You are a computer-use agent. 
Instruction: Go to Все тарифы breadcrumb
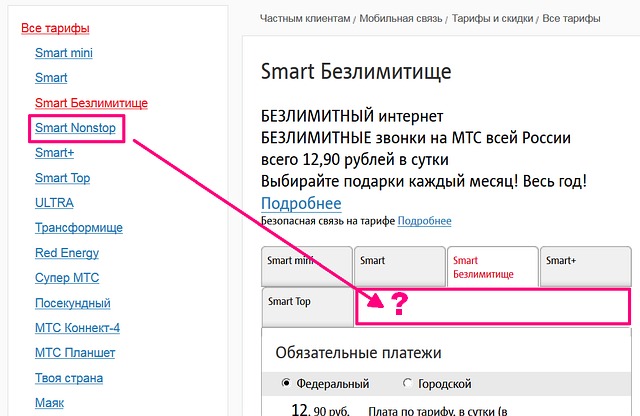[571, 18]
